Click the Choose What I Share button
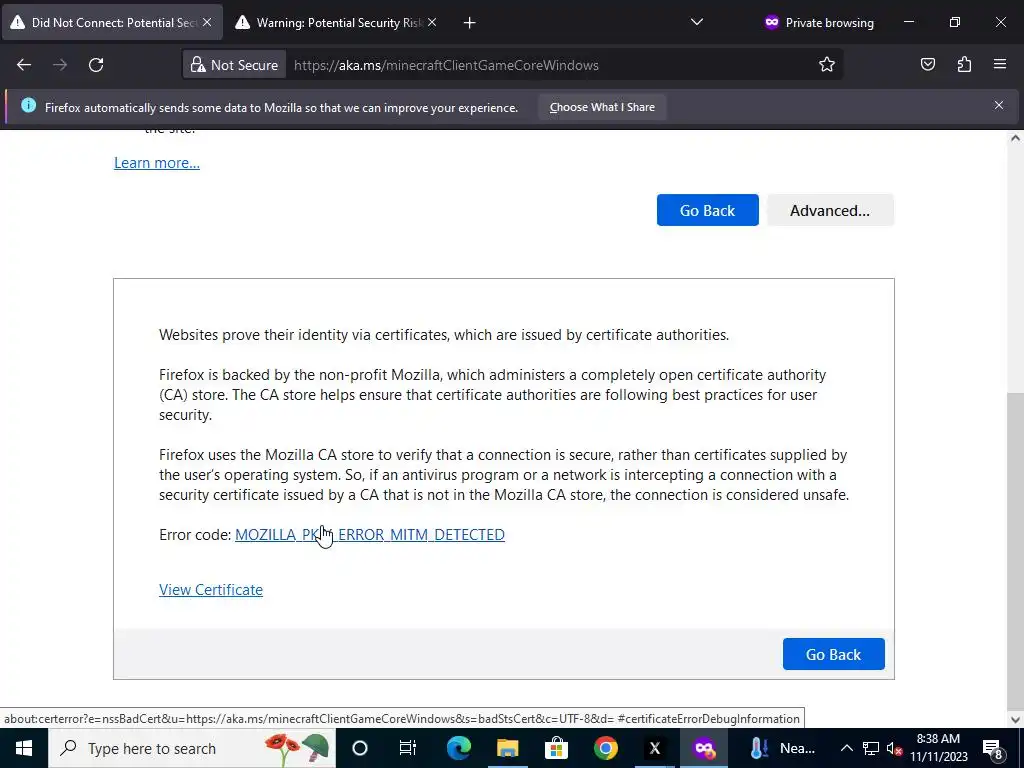 [602, 107]
